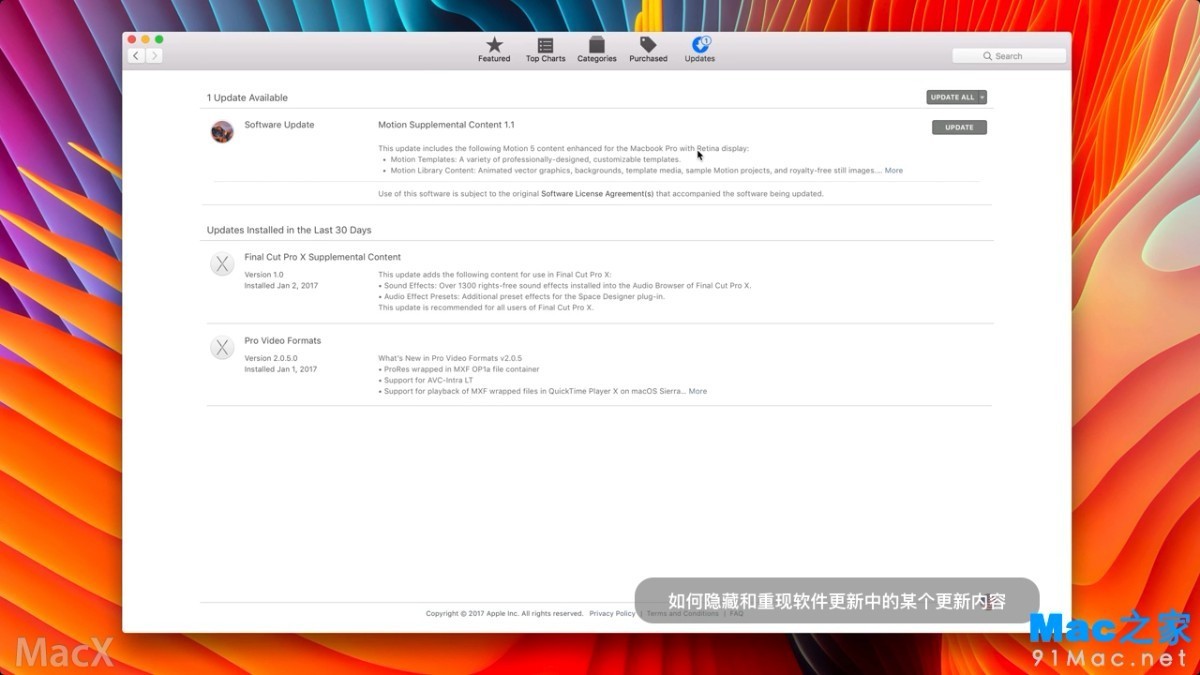Open the Software License Agreement(s) link
1200x675 pixels.
point(597,194)
